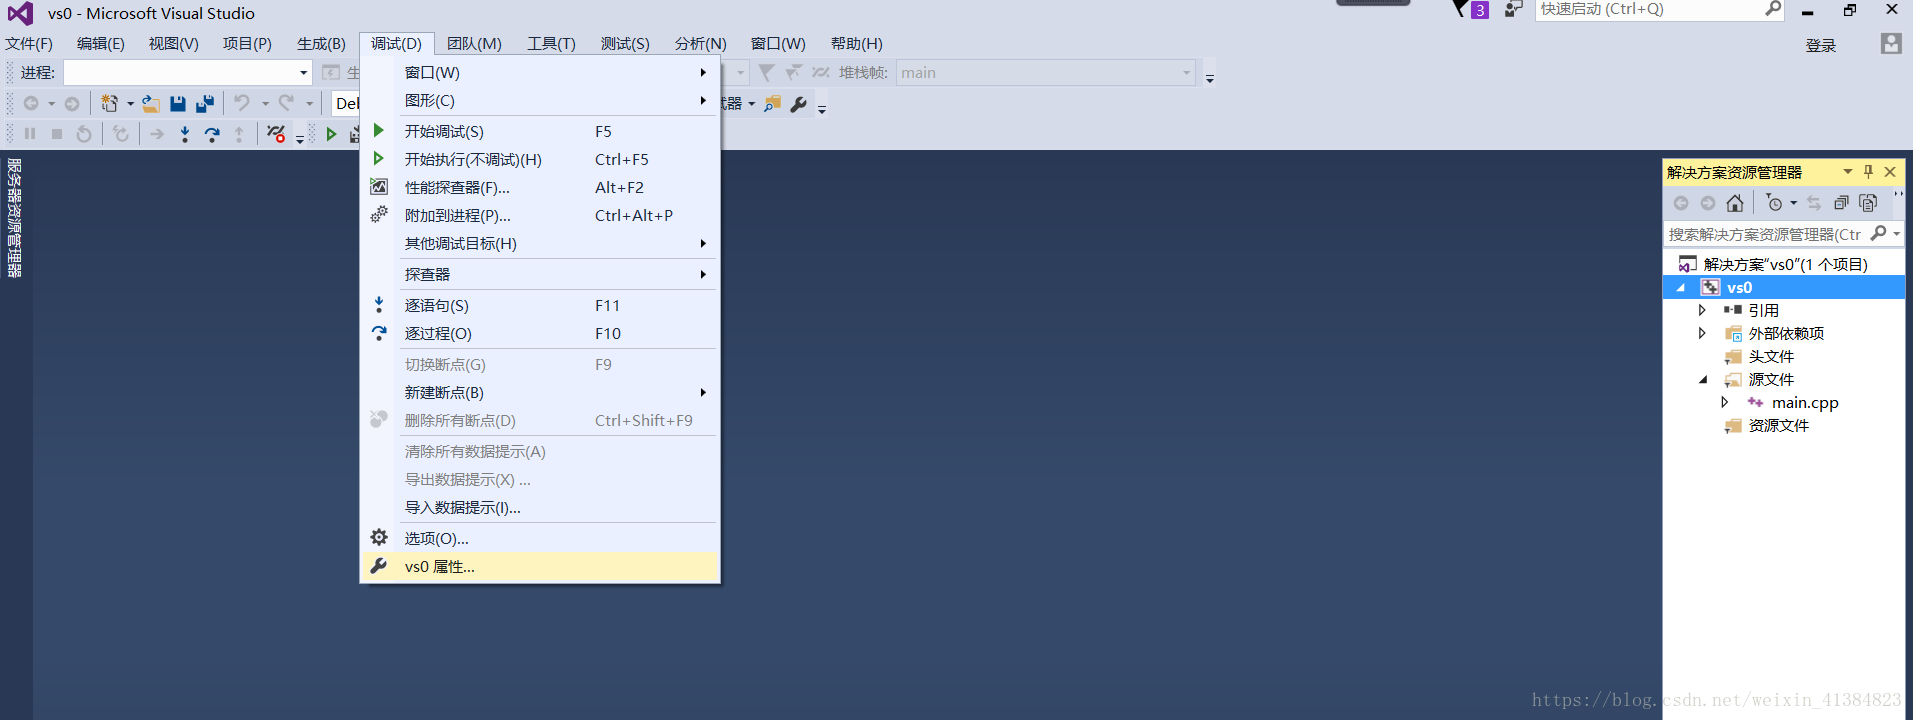This screenshot has width=1913, height=720.
Task: Click the Redo arrow icon
Action: 286,103
